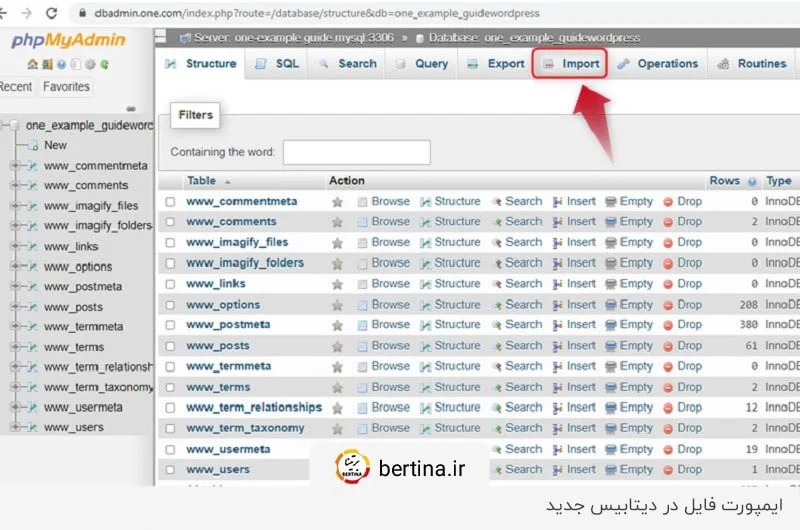
Task: Switch to the SQL tab
Action: [277, 64]
